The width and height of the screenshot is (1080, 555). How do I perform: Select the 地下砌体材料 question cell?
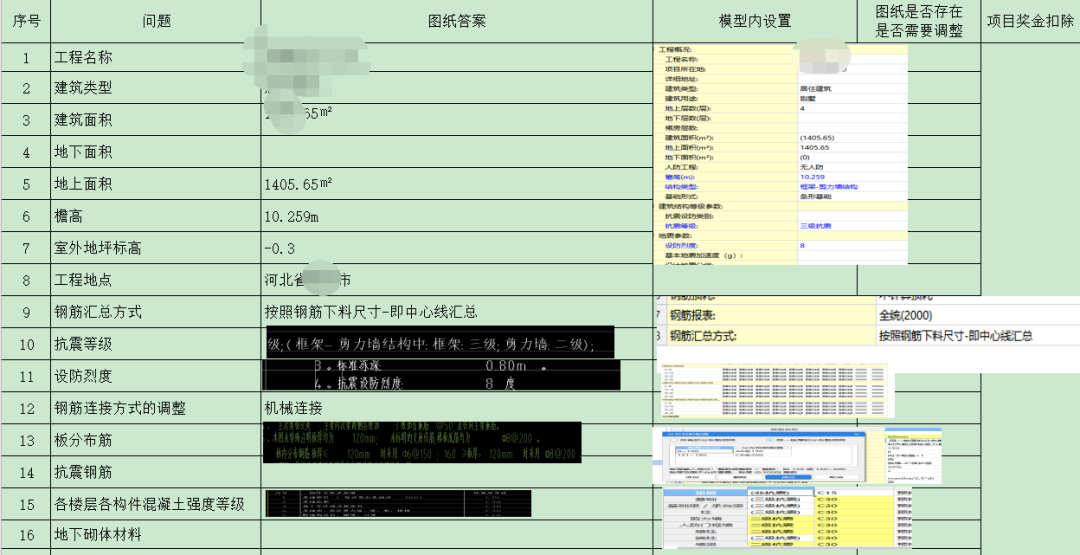point(156,535)
